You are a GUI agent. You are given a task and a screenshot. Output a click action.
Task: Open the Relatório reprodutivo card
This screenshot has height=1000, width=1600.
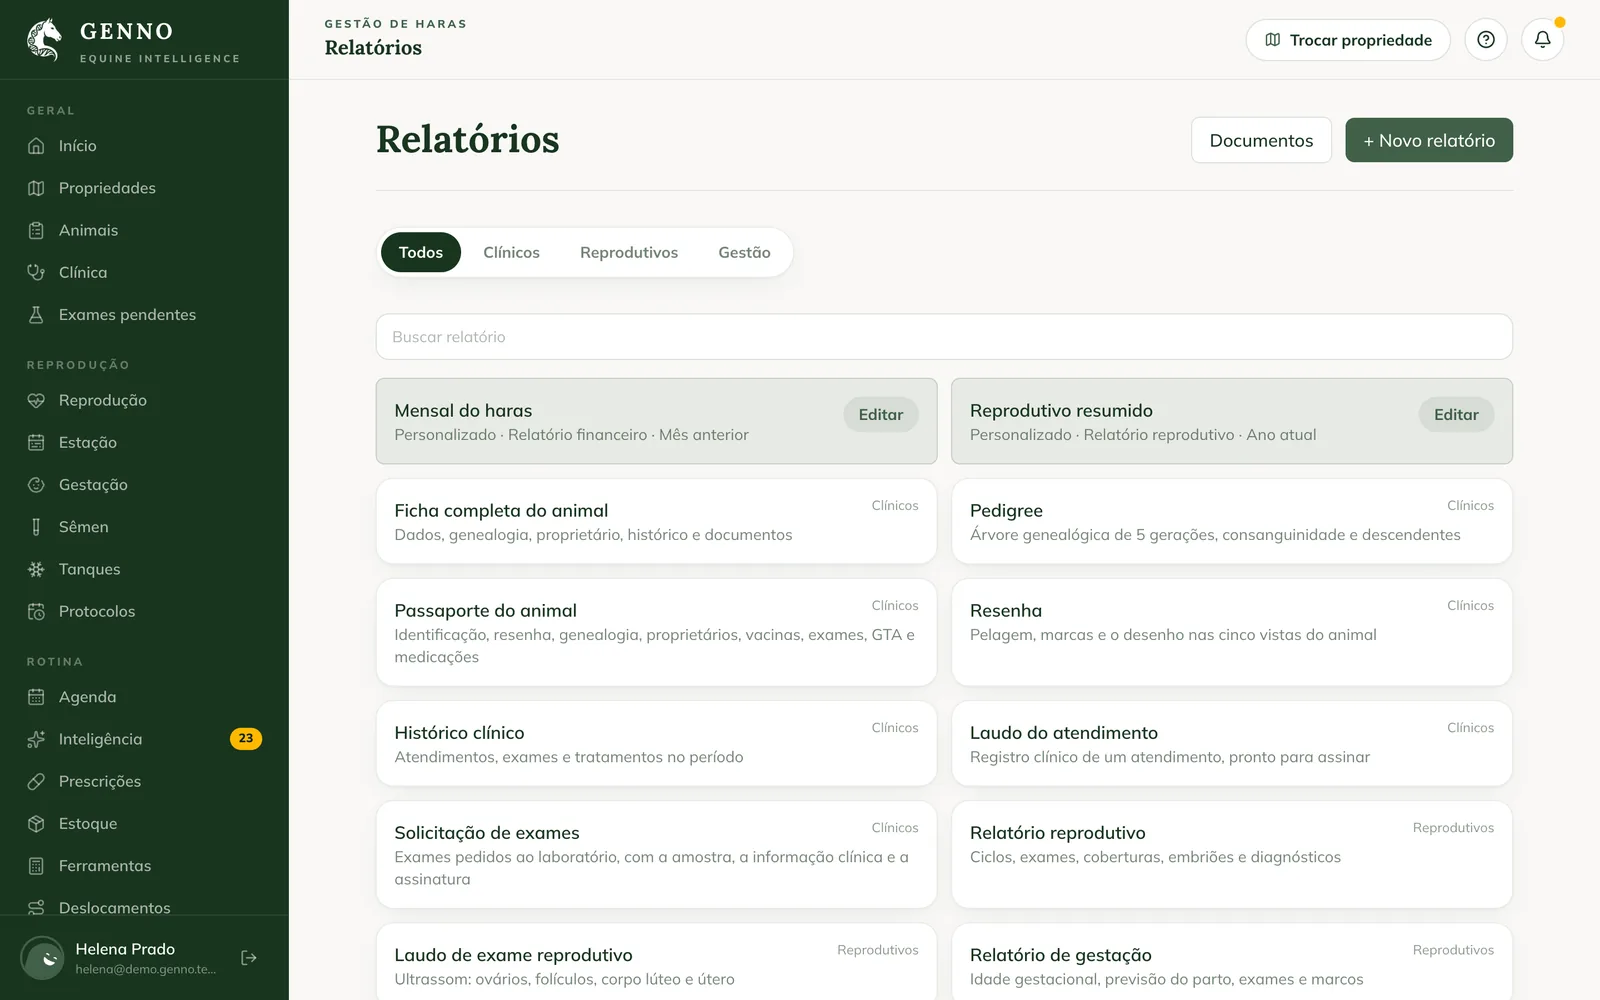[1232, 854]
